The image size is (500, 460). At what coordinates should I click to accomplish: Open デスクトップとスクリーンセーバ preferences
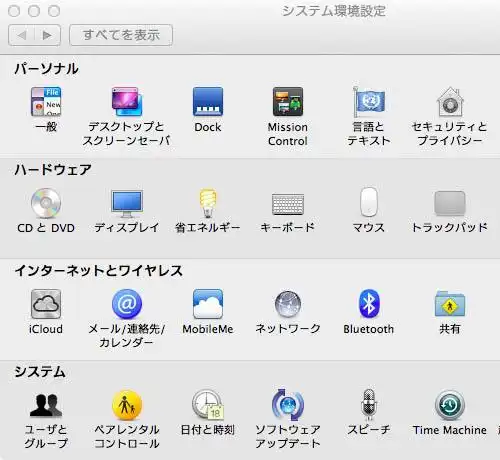(127, 102)
